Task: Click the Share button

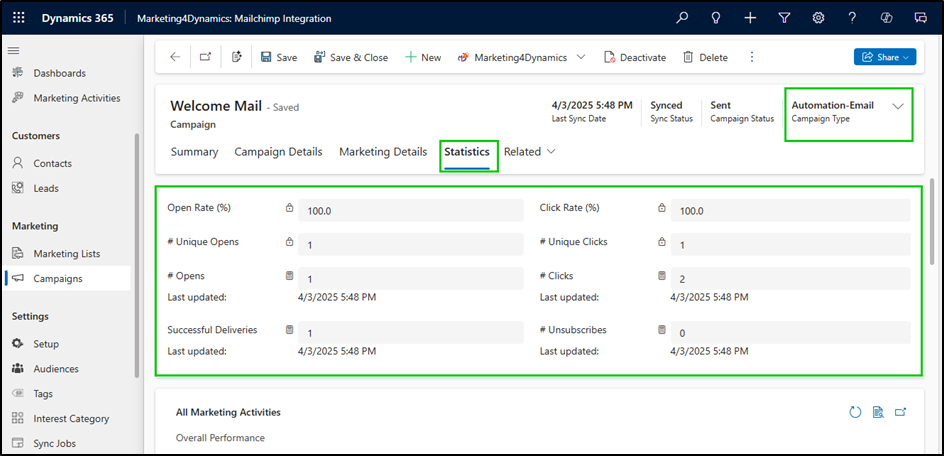Action: pos(884,57)
